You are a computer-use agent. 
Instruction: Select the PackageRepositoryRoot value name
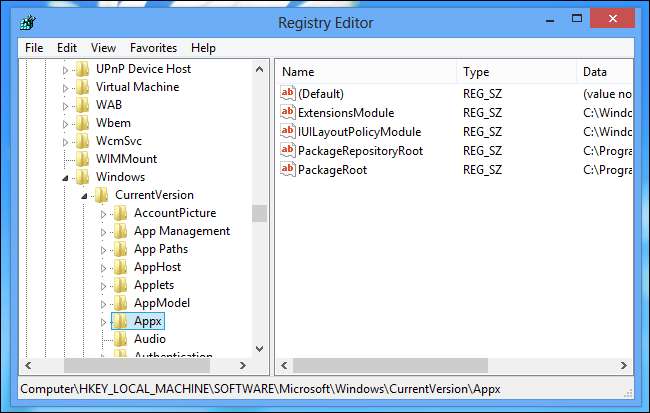[360, 151]
